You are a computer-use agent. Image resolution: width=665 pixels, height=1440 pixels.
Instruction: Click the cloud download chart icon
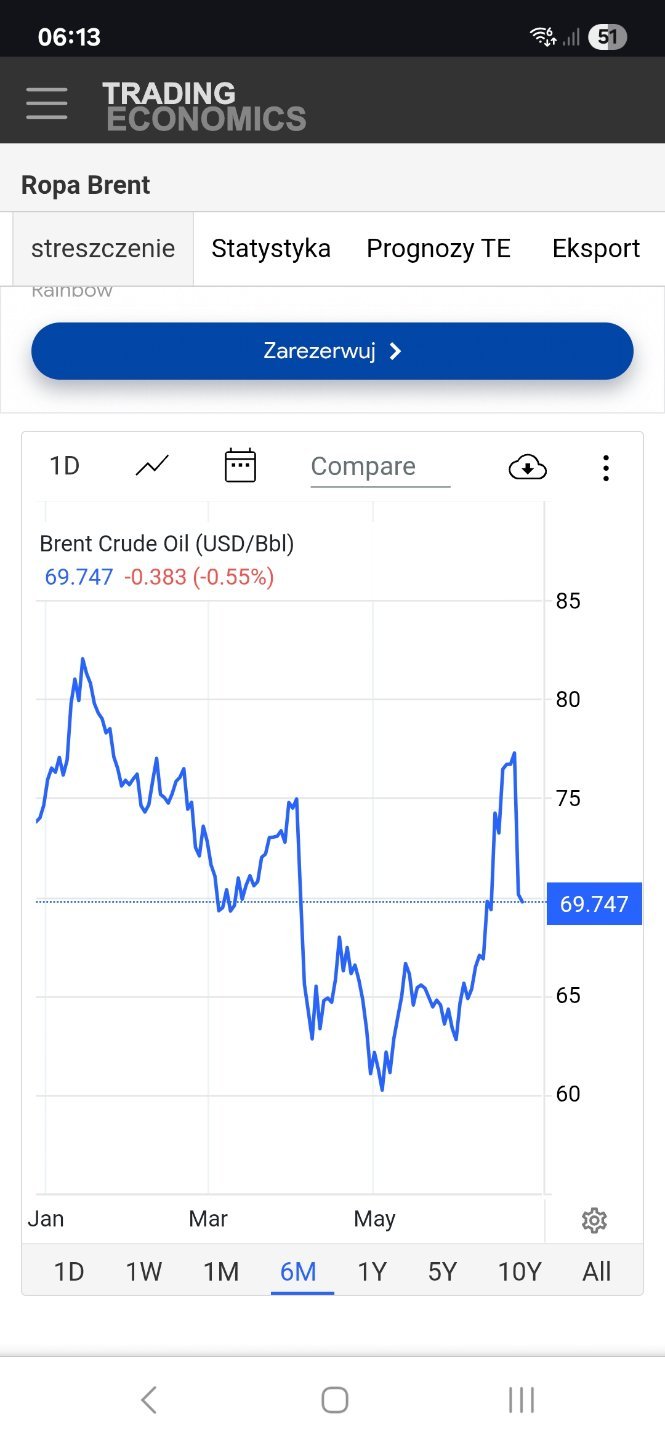pos(528,466)
